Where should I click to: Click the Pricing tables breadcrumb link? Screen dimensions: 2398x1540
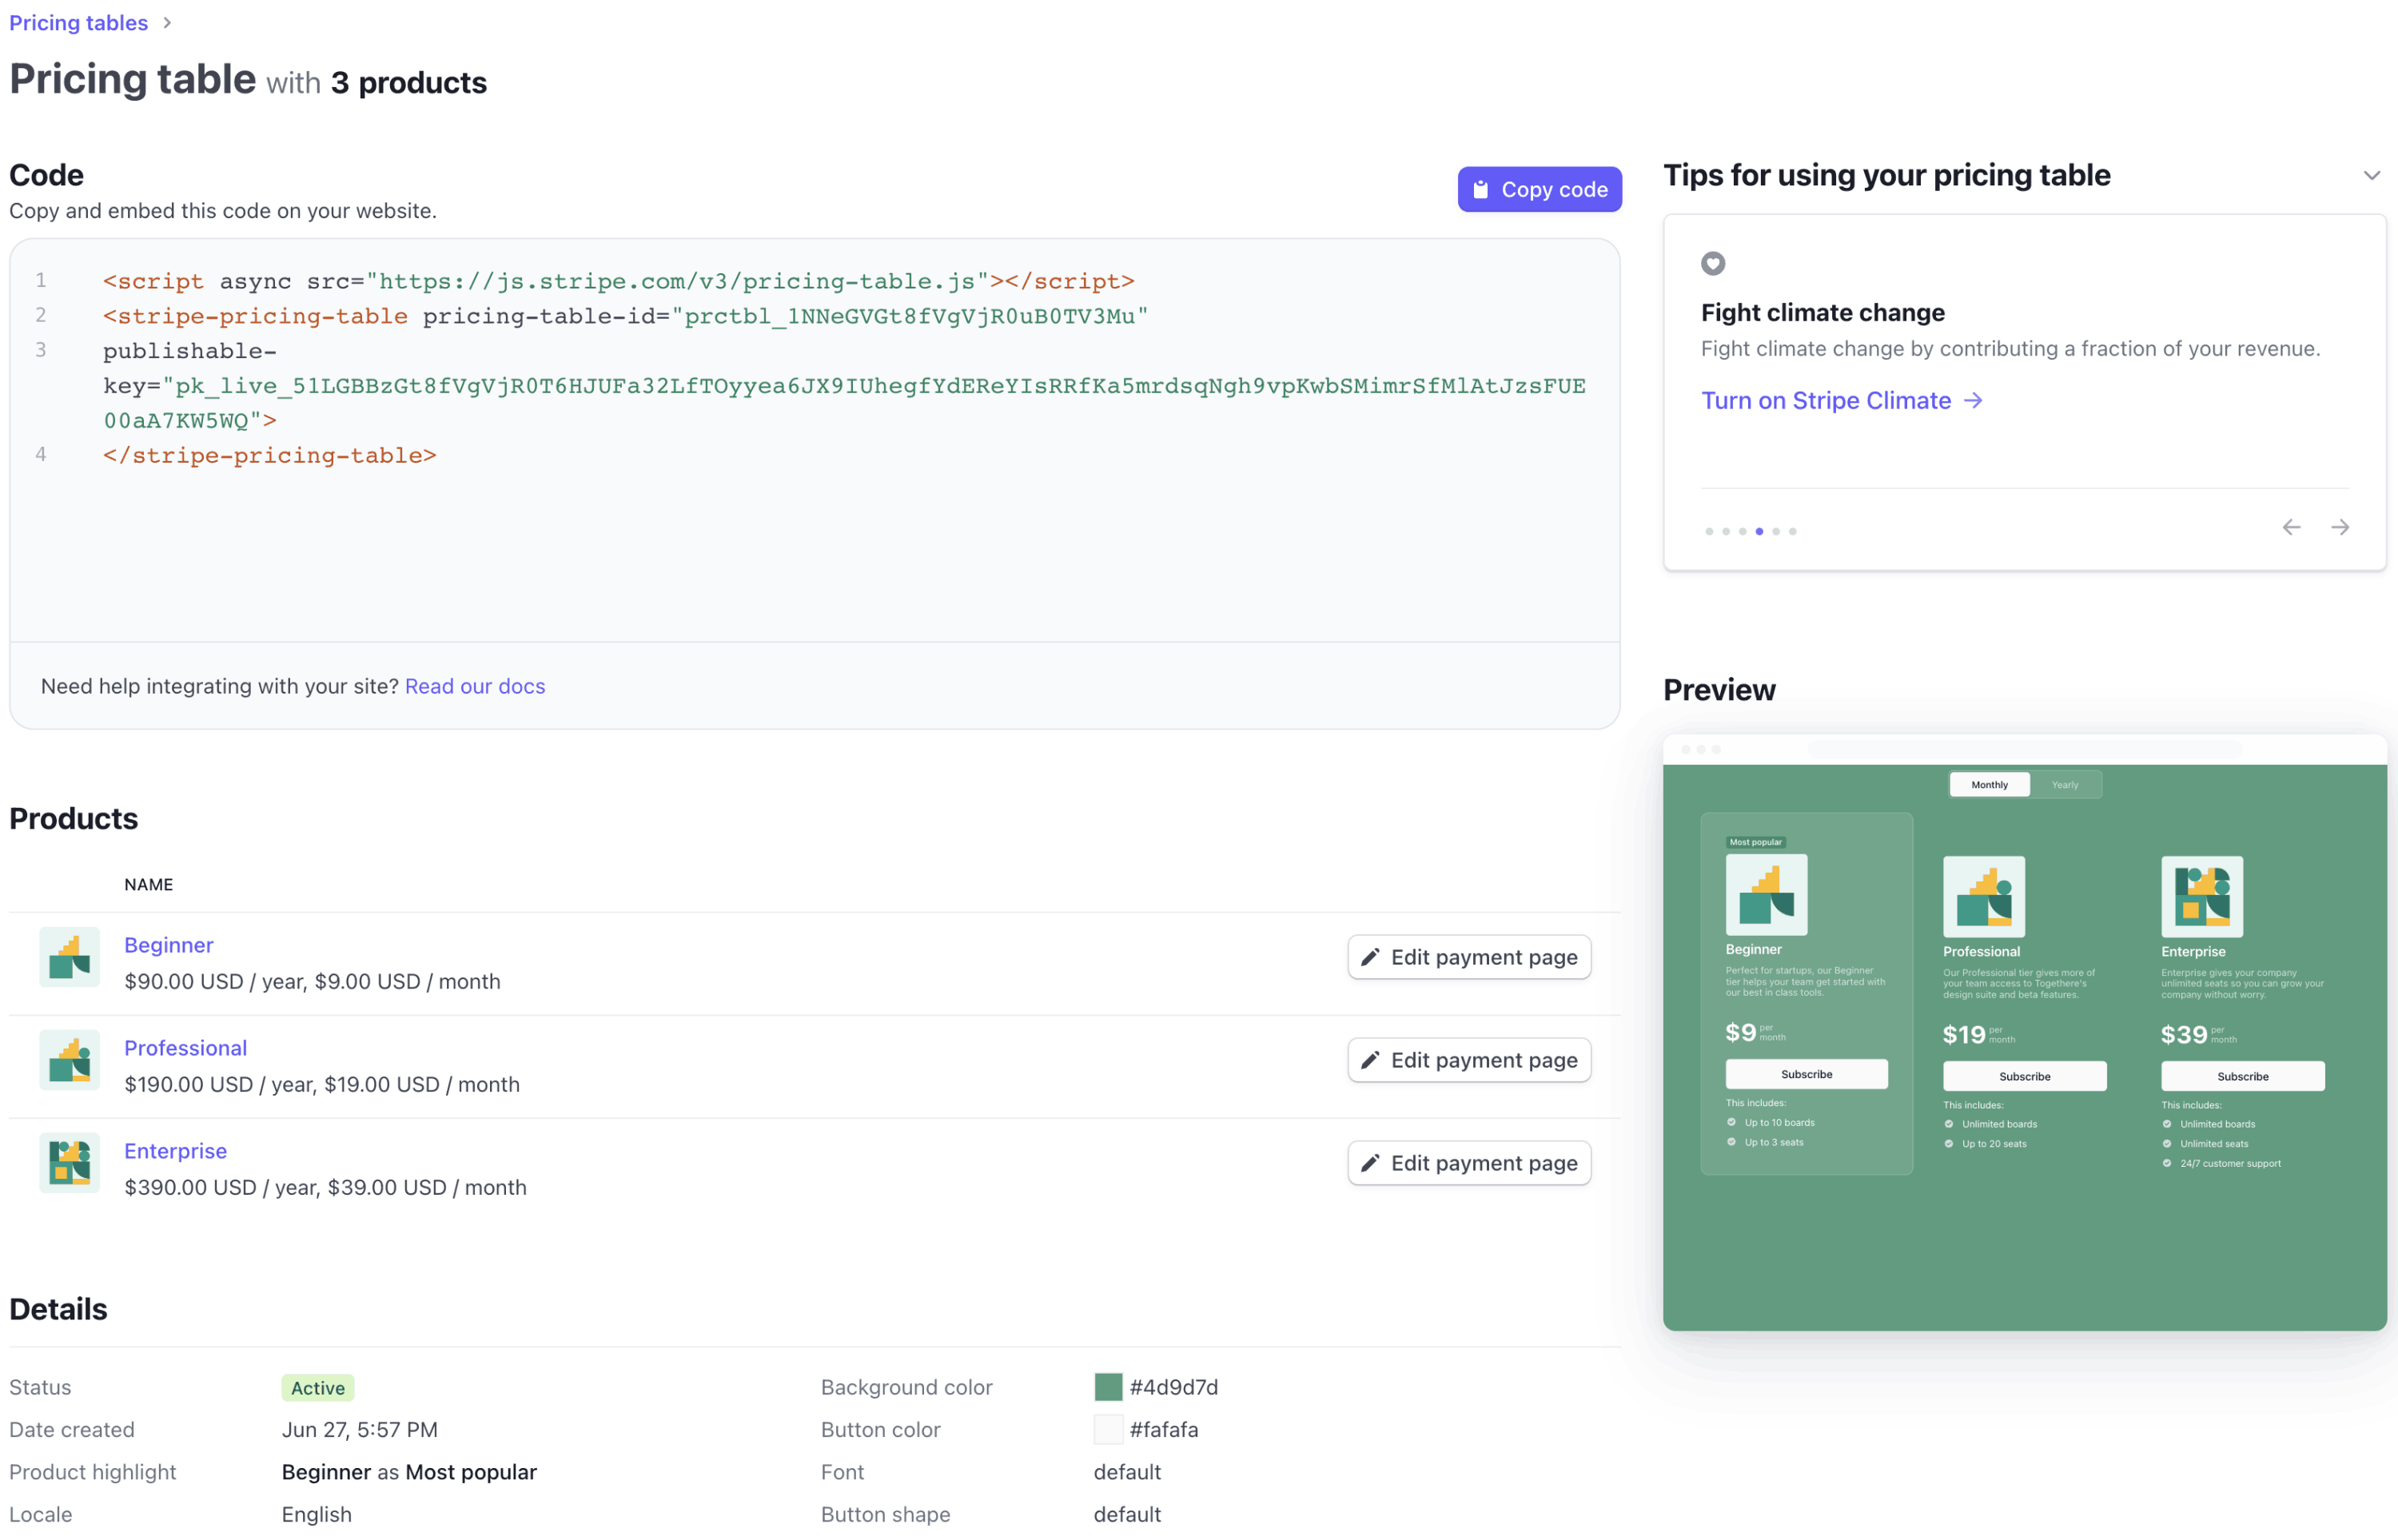[x=78, y=22]
